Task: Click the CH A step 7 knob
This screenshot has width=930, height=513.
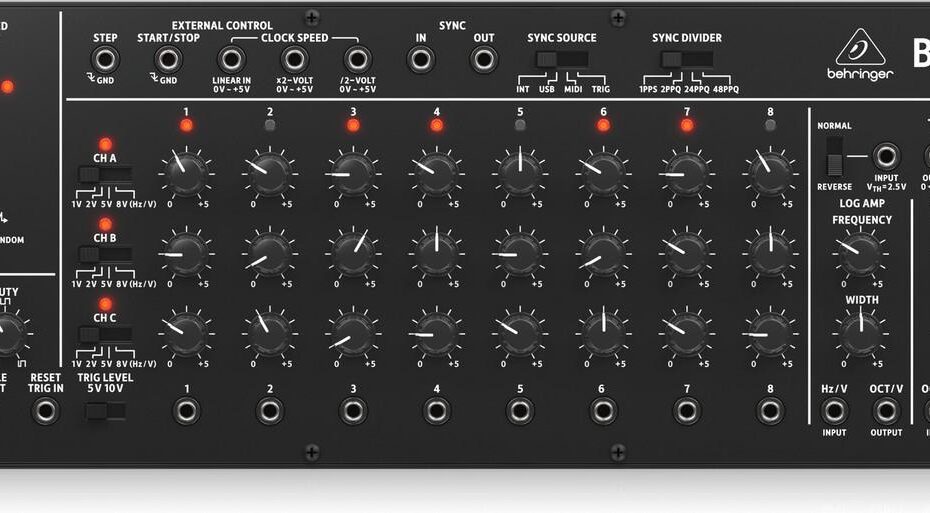Action: 687,174
